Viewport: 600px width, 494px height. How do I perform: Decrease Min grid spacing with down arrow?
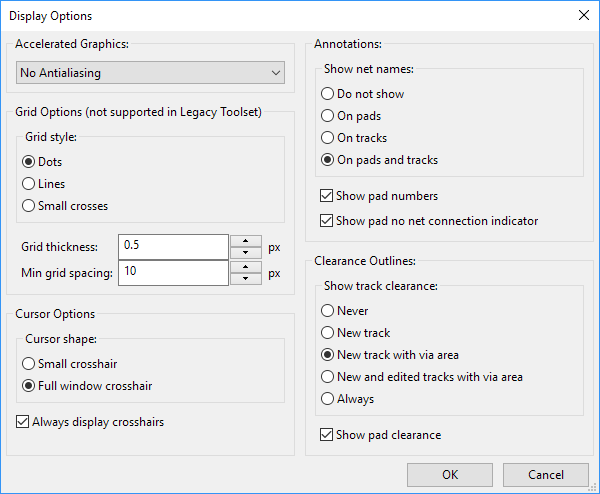point(246,279)
